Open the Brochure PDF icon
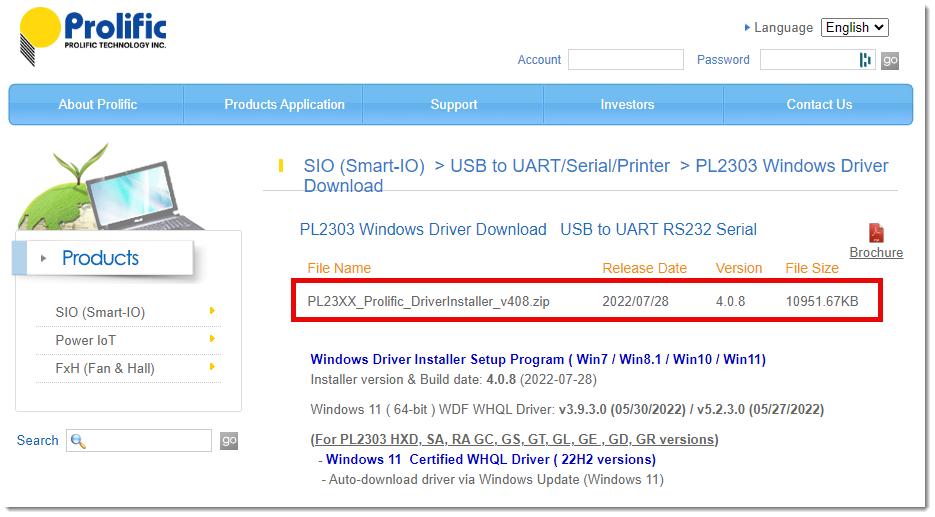This screenshot has width=935, height=517. point(876,233)
